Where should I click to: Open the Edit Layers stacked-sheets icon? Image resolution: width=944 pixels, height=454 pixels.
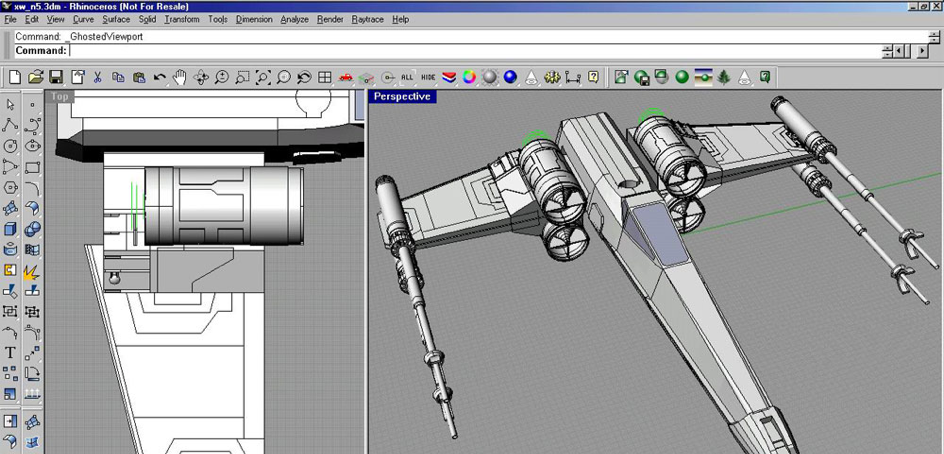[448, 77]
